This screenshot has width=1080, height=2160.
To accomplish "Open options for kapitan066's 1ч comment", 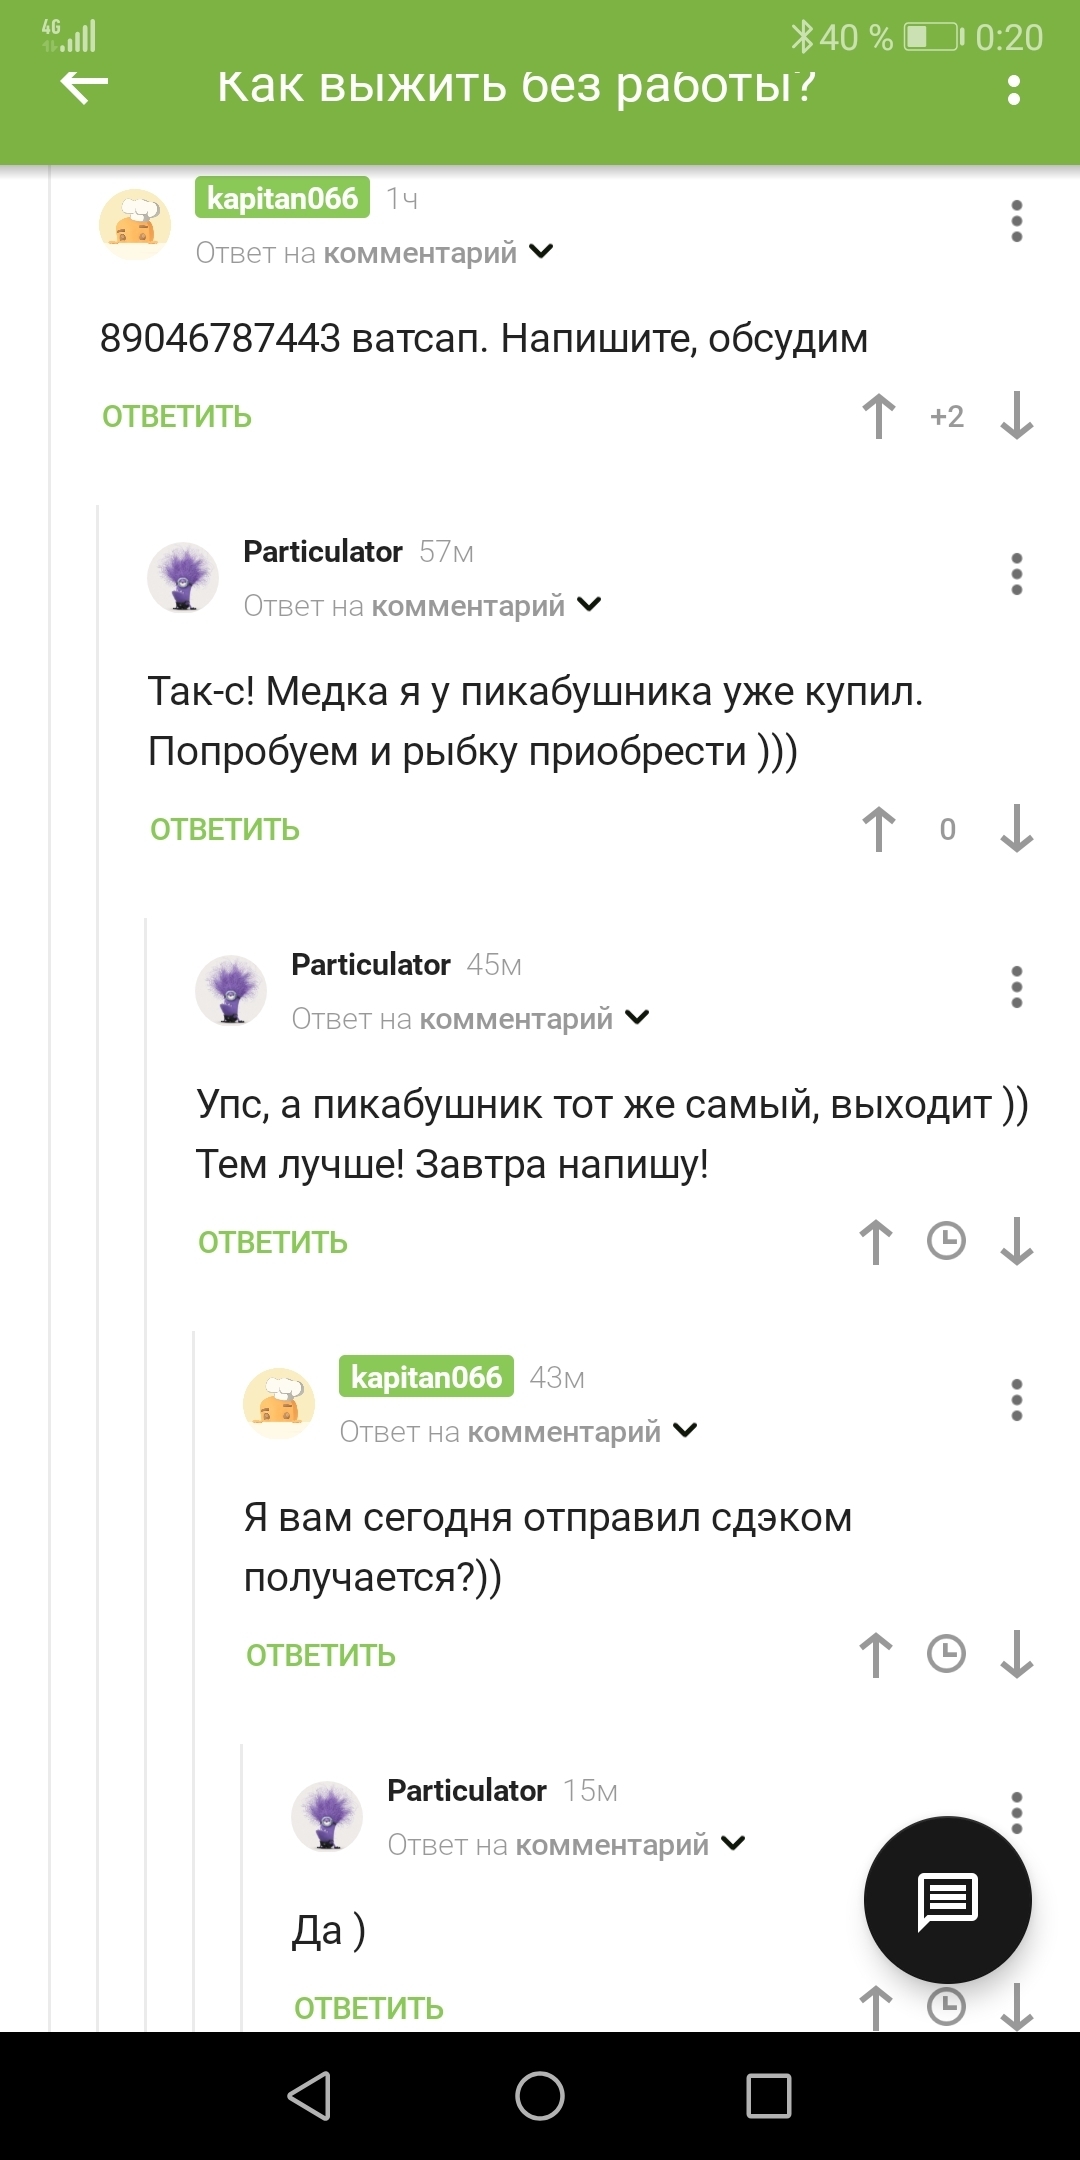I will tap(1017, 221).
